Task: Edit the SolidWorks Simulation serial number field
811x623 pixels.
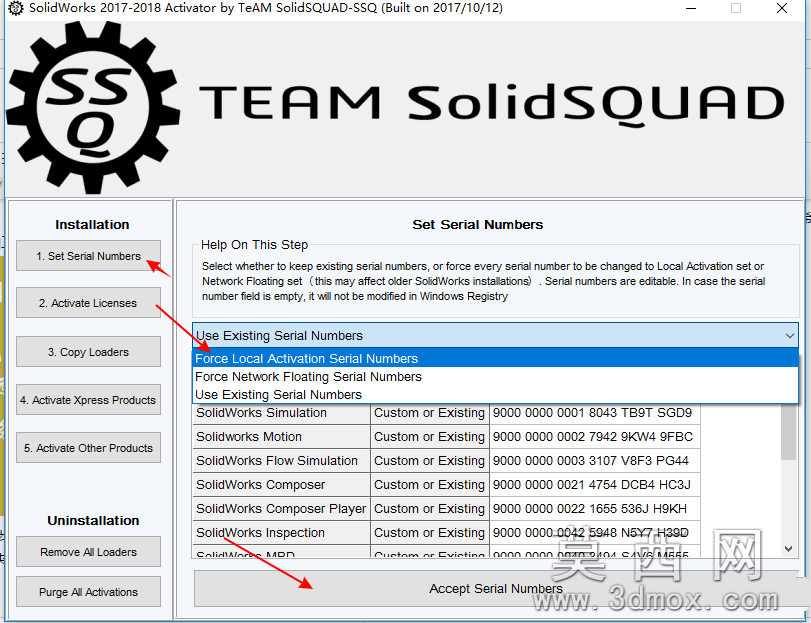Action: [x=595, y=413]
